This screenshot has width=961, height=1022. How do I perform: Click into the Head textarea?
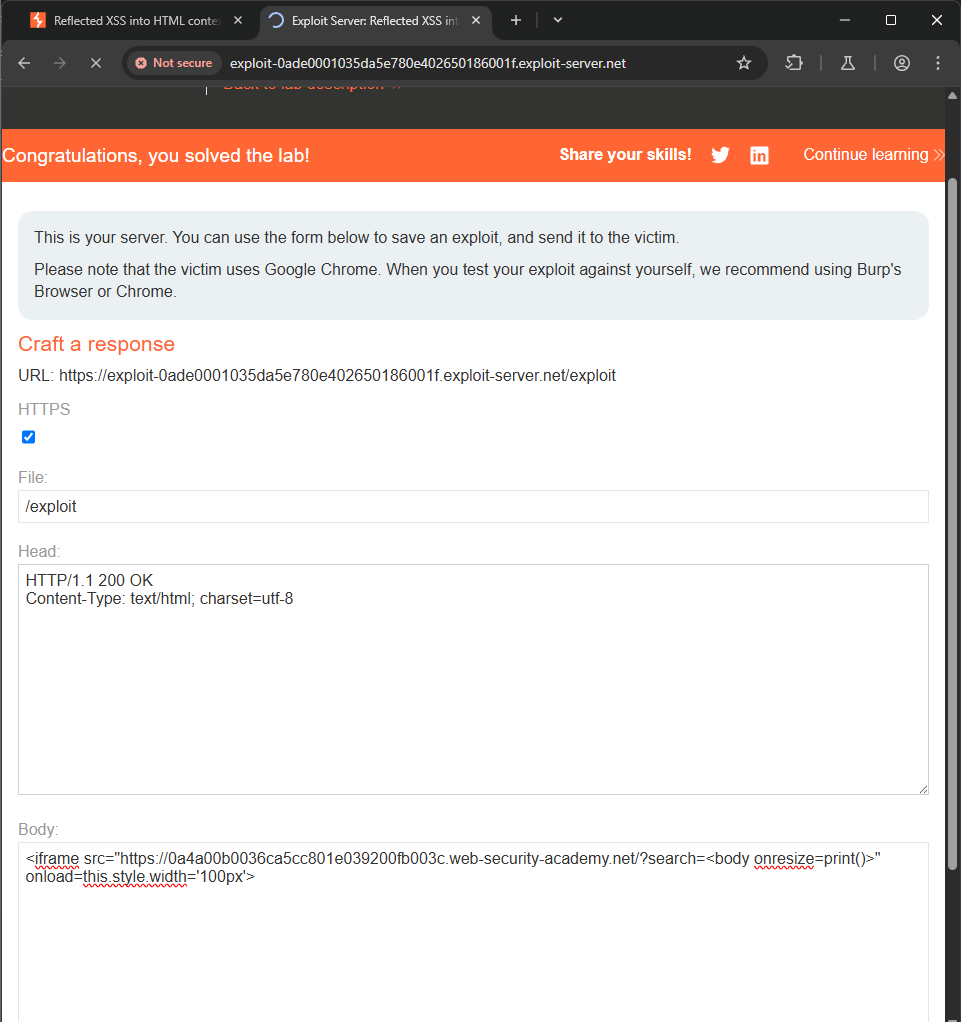coord(473,679)
